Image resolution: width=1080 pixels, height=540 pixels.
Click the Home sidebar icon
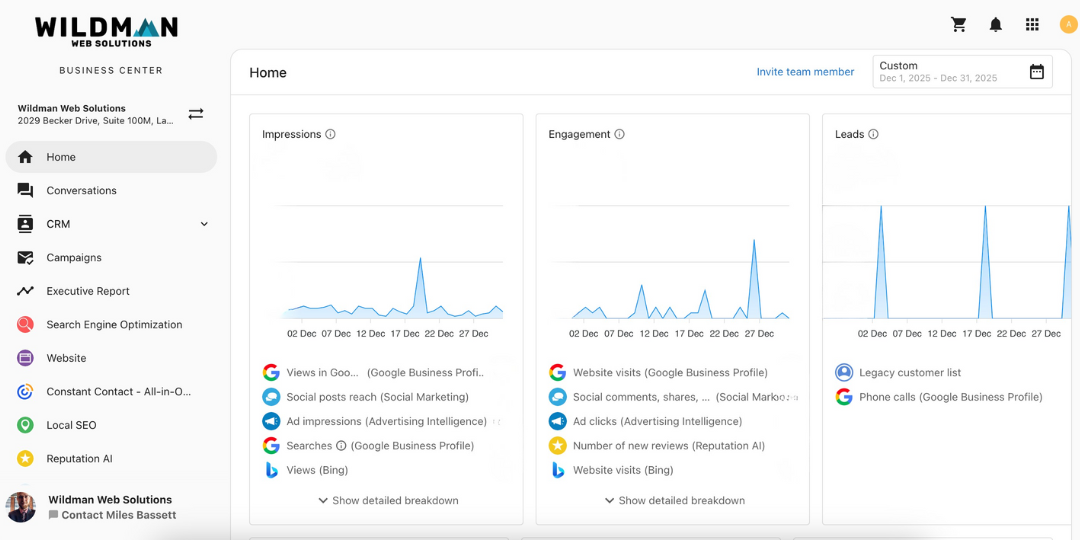pos(25,157)
